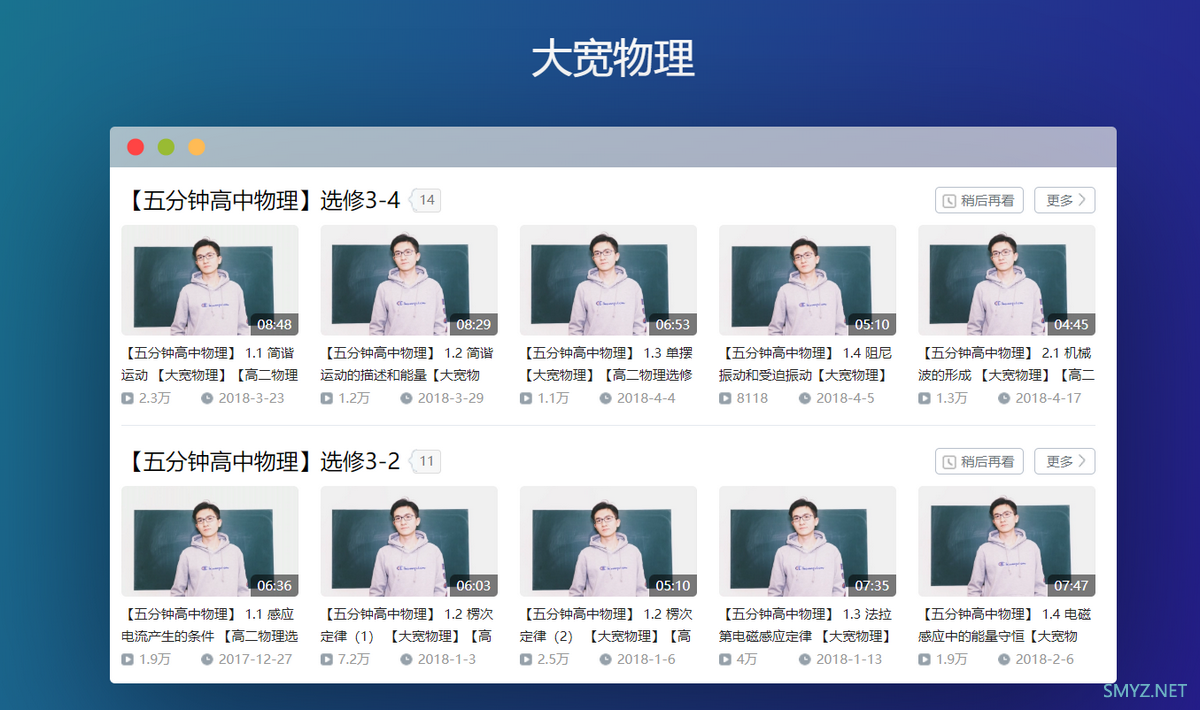The height and width of the screenshot is (710, 1200).
Task: Open the 1.4 电磁感应中的能量守恒 video thumbnail
Action: pyautogui.click(x=1006, y=541)
